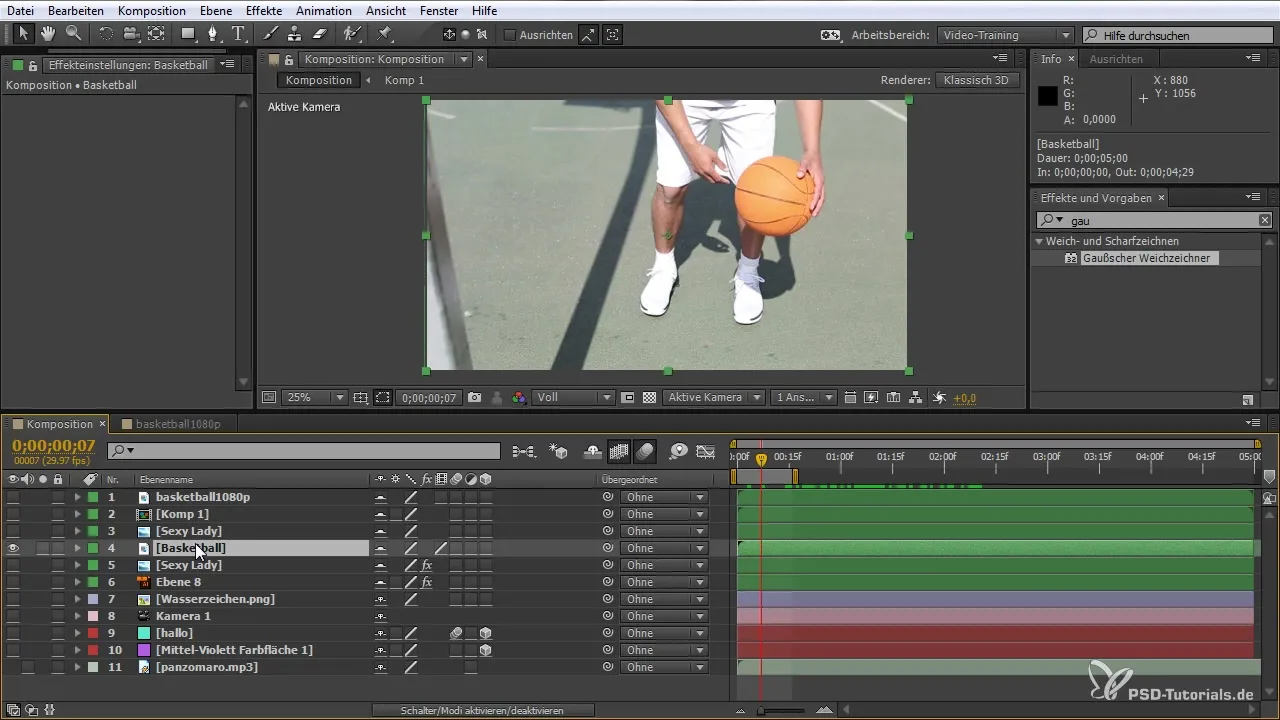Hide the Basketball layer eye icon

tap(13, 548)
